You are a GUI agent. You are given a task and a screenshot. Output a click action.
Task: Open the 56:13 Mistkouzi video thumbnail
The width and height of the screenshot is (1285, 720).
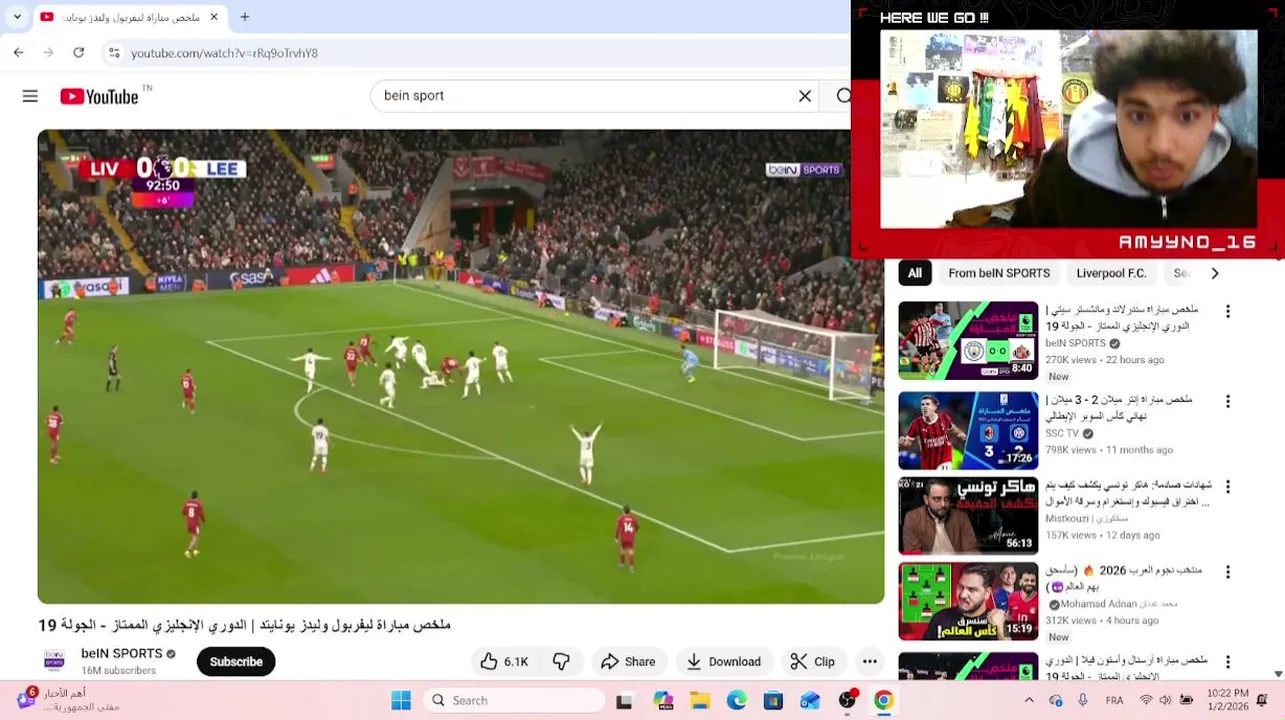968,516
